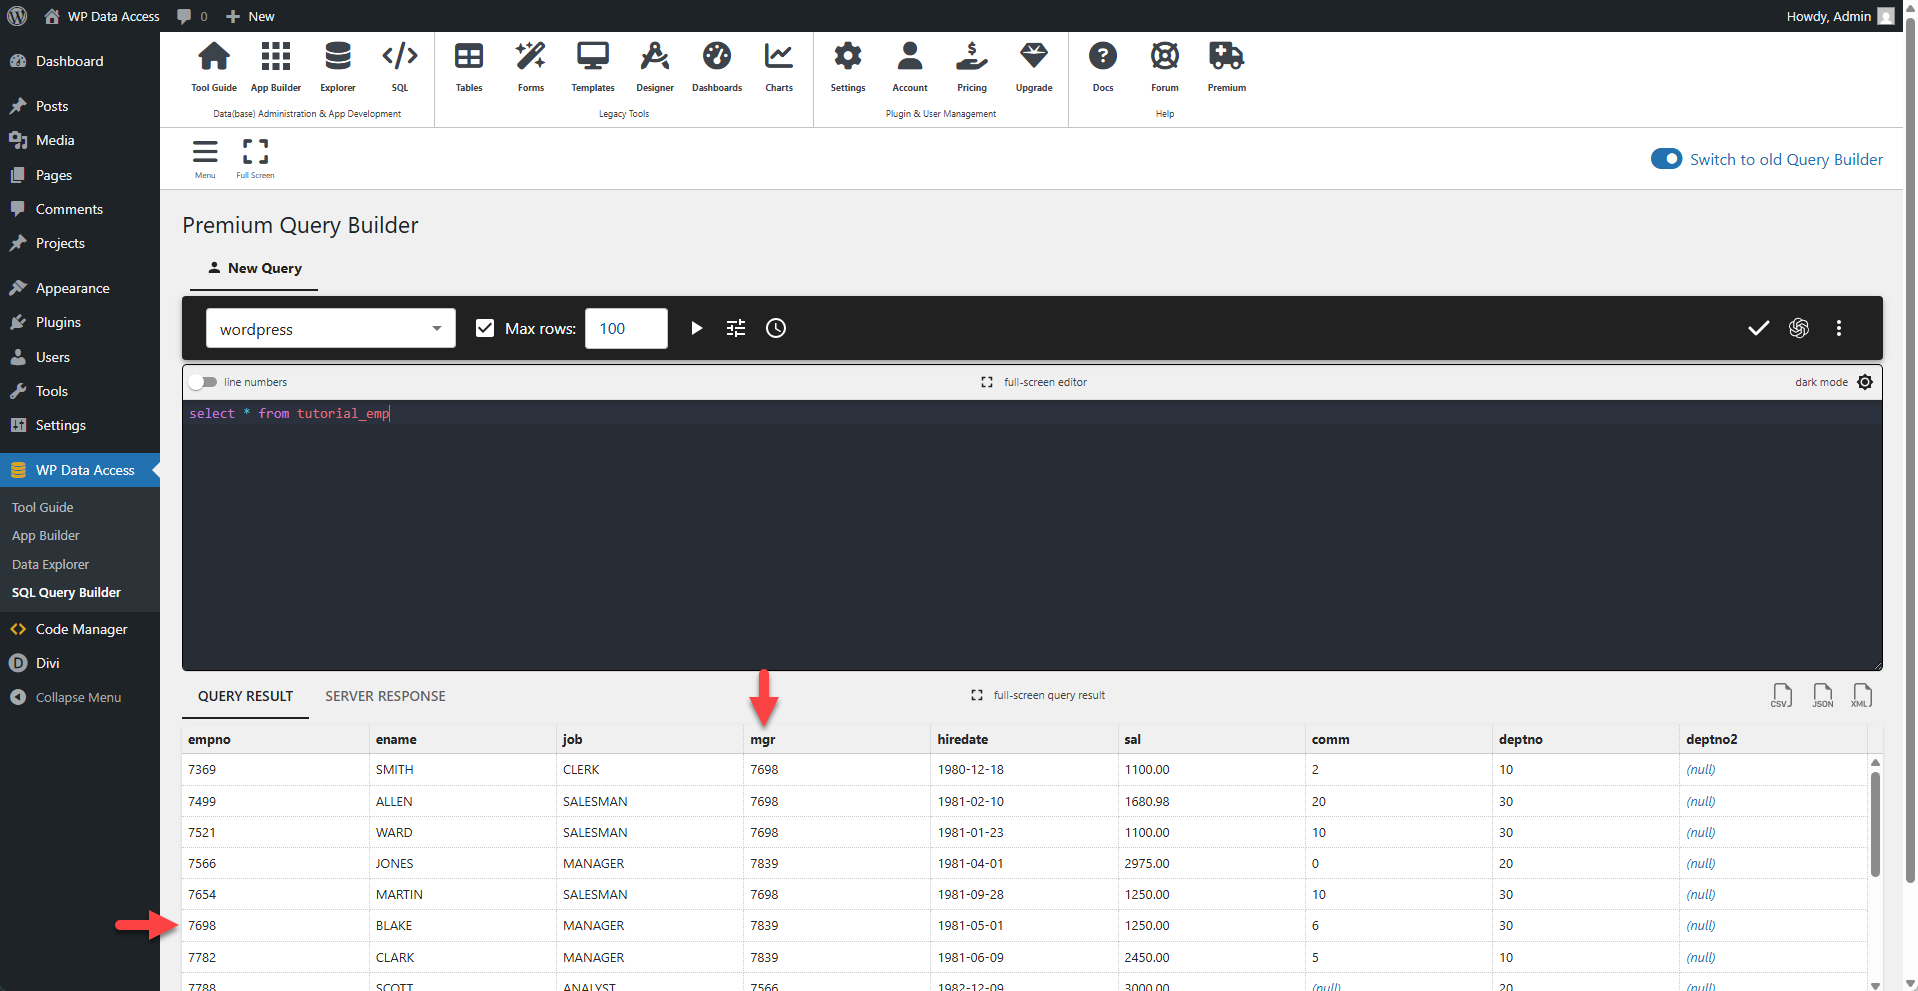The width and height of the screenshot is (1918, 991).
Task: Open SQL Query Builder in the sidebar
Action: coord(66,592)
